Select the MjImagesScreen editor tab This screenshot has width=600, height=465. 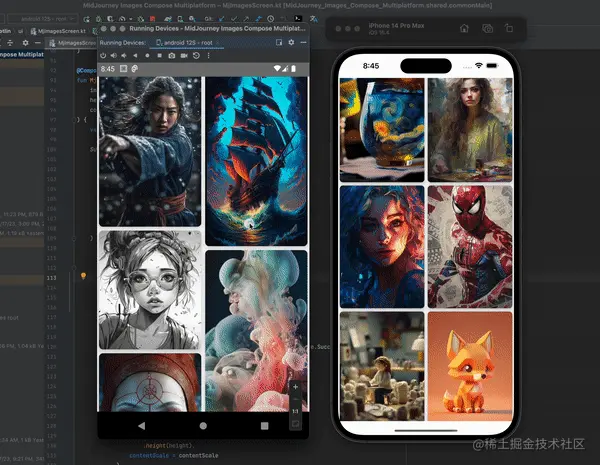[x=72, y=43]
